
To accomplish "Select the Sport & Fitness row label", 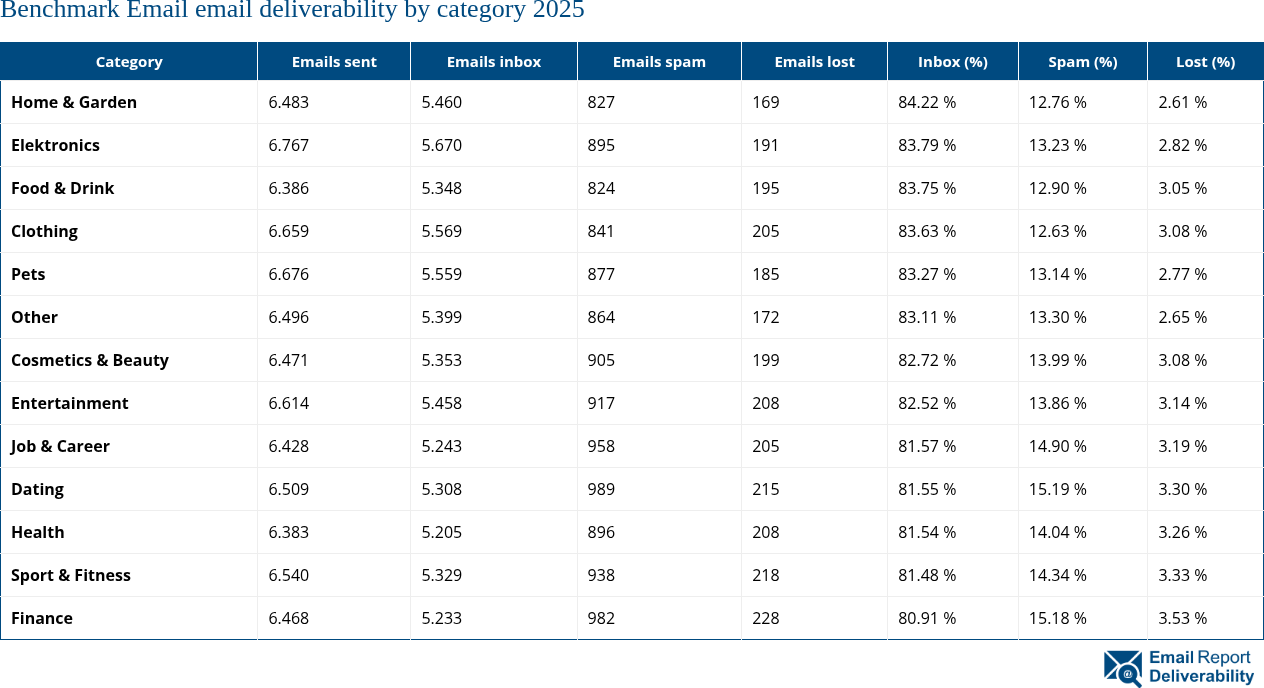I will pos(71,575).
